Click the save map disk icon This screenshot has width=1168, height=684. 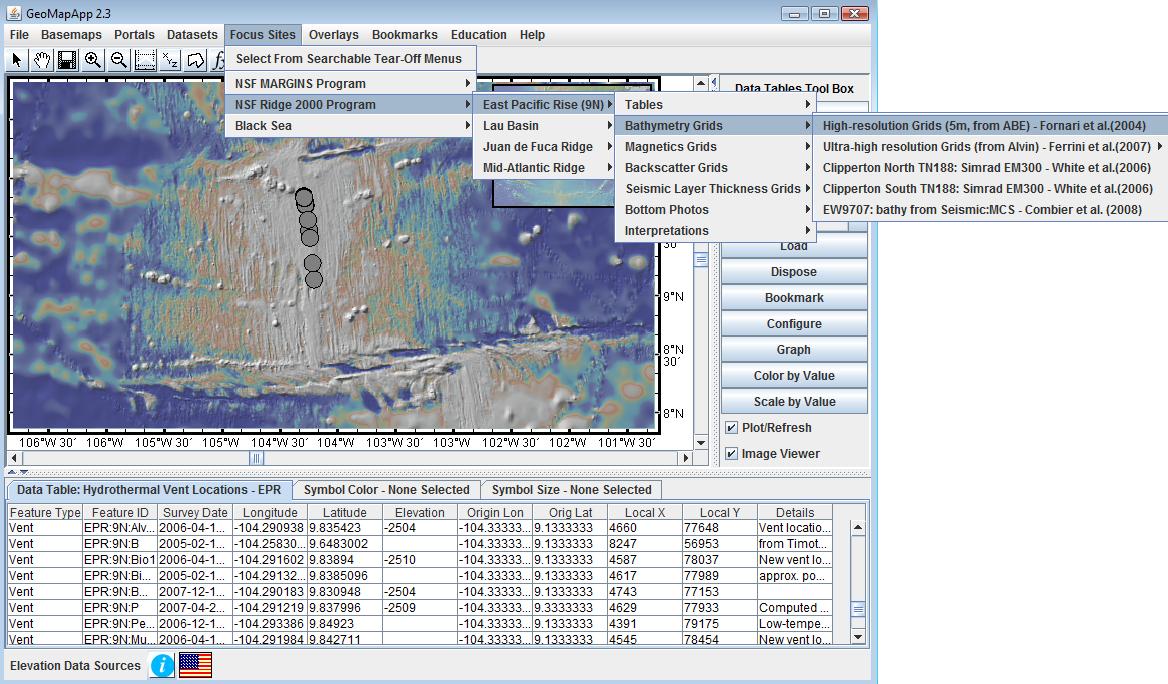[x=67, y=60]
